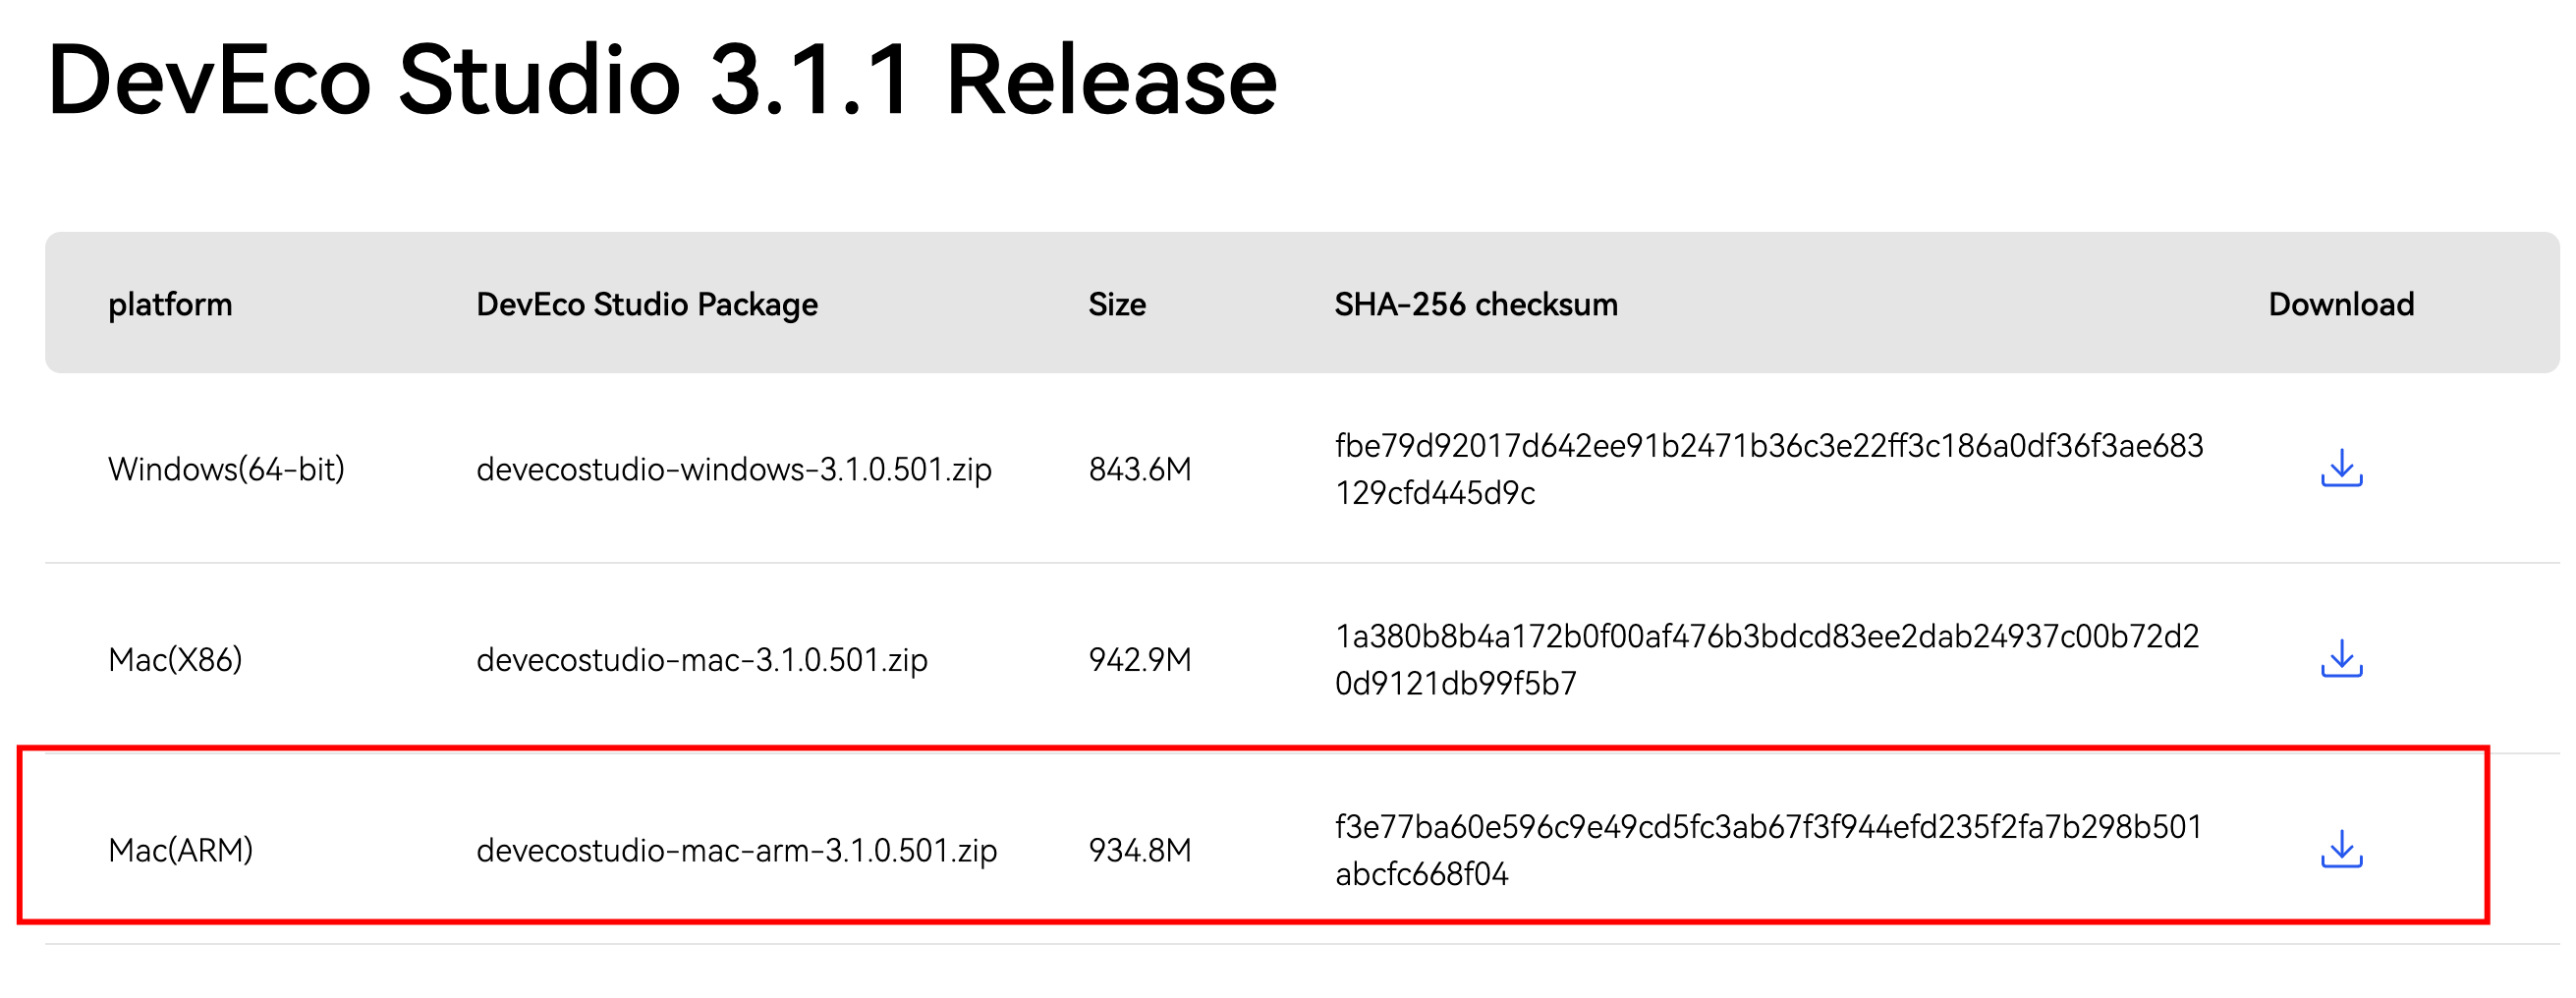2576x998 pixels.
Task: Click the Download column header
Action: 2341,304
